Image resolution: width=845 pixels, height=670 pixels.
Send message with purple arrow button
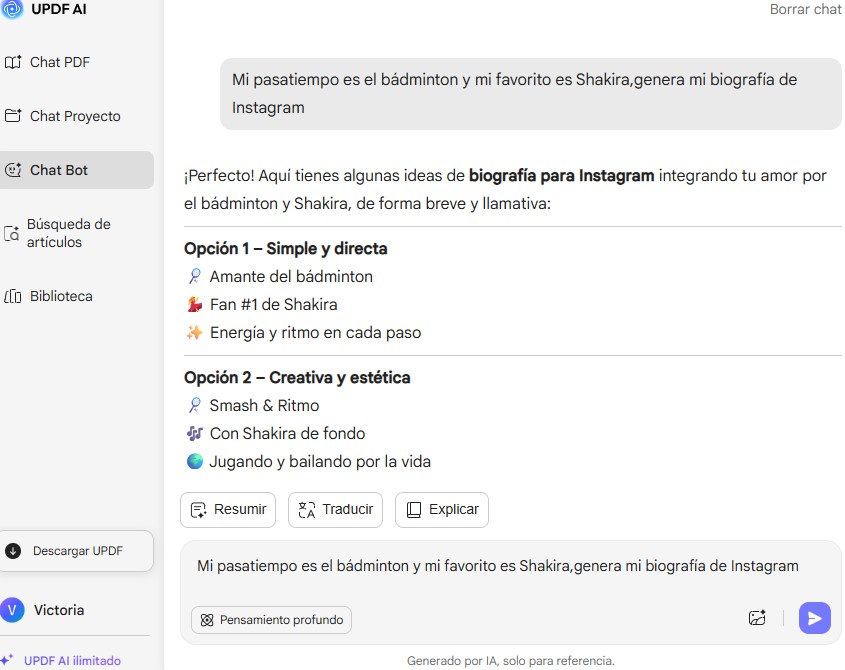pos(815,618)
